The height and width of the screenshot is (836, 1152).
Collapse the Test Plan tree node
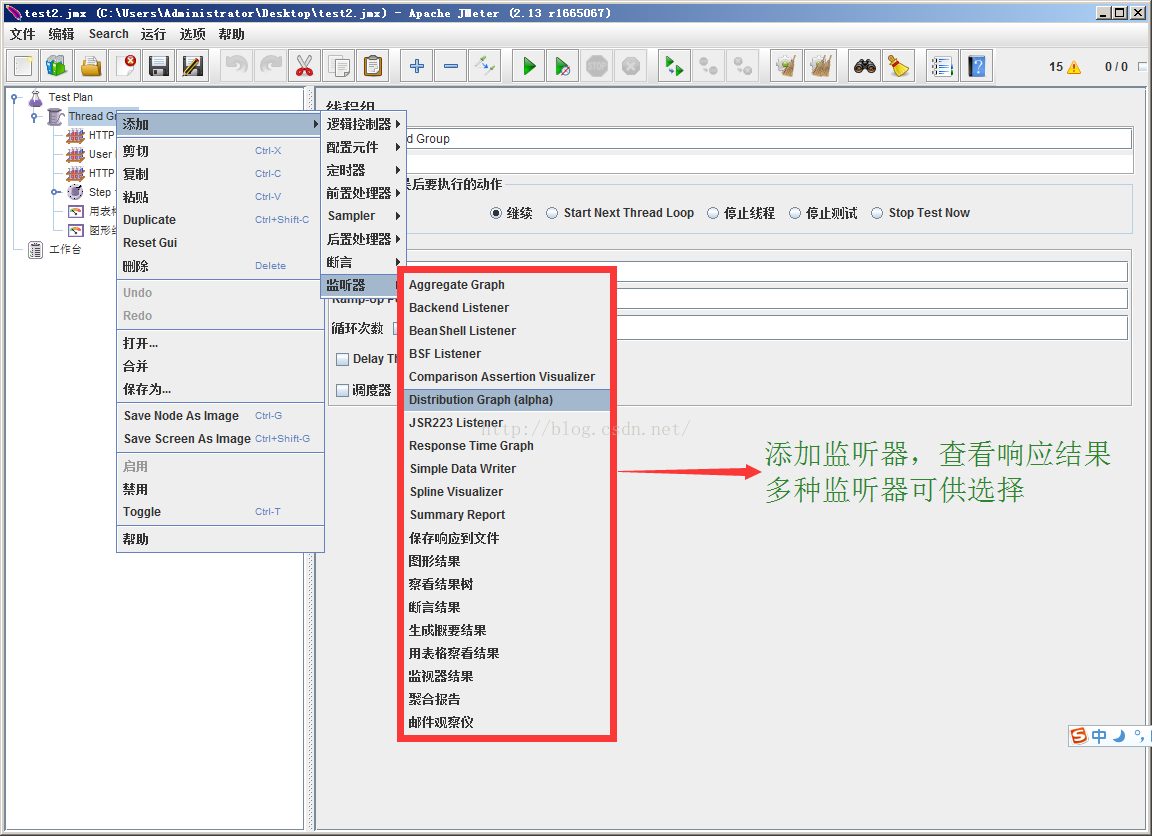click(x=14, y=98)
